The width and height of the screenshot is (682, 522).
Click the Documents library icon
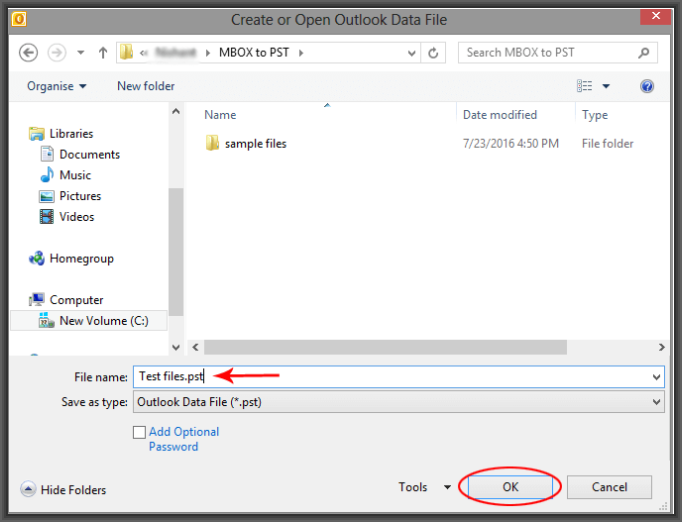[x=47, y=154]
